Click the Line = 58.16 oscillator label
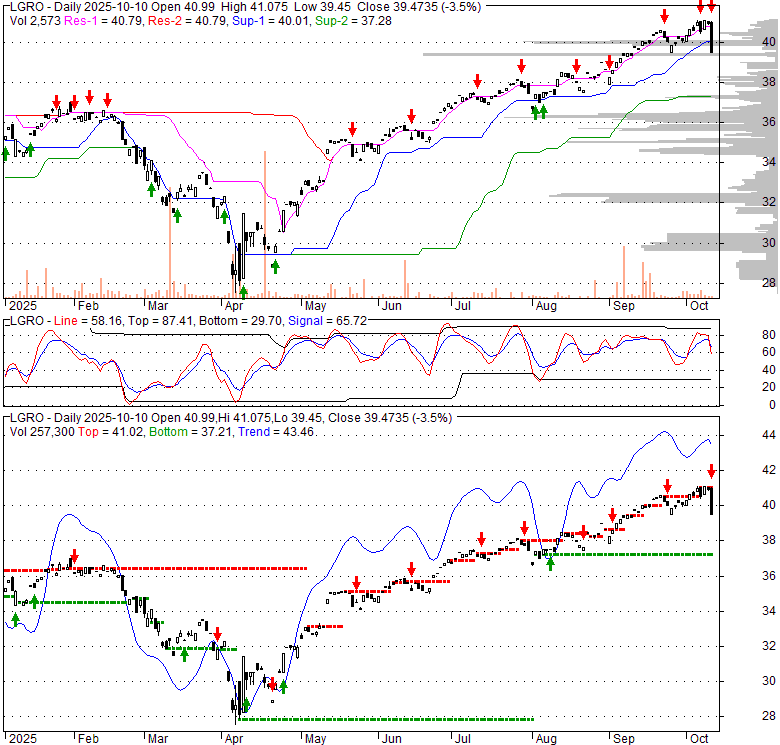The width and height of the screenshot is (780, 745). click(88, 321)
